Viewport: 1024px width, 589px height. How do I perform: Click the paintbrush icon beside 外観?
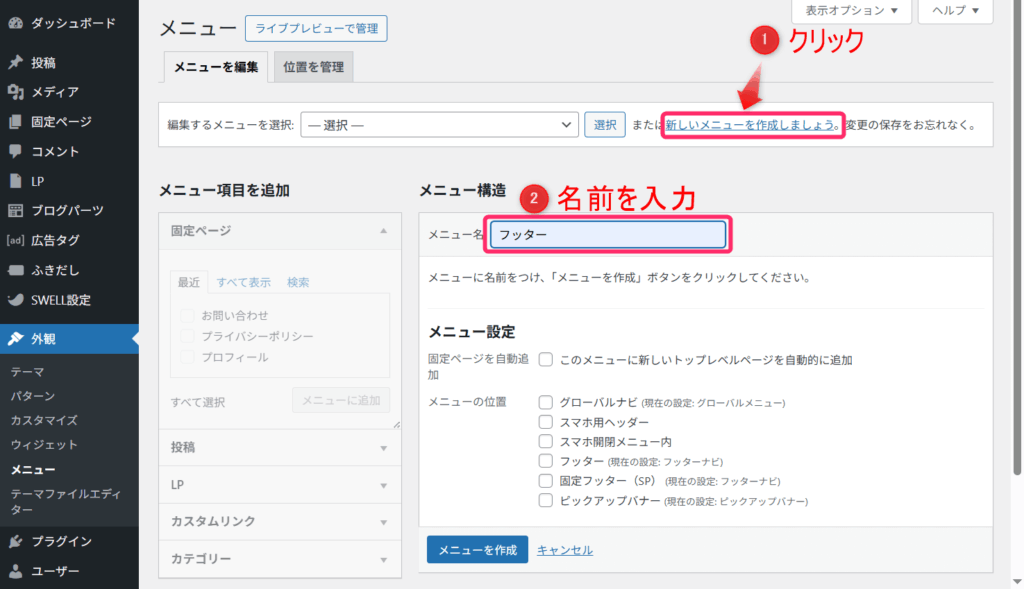[x=16, y=339]
